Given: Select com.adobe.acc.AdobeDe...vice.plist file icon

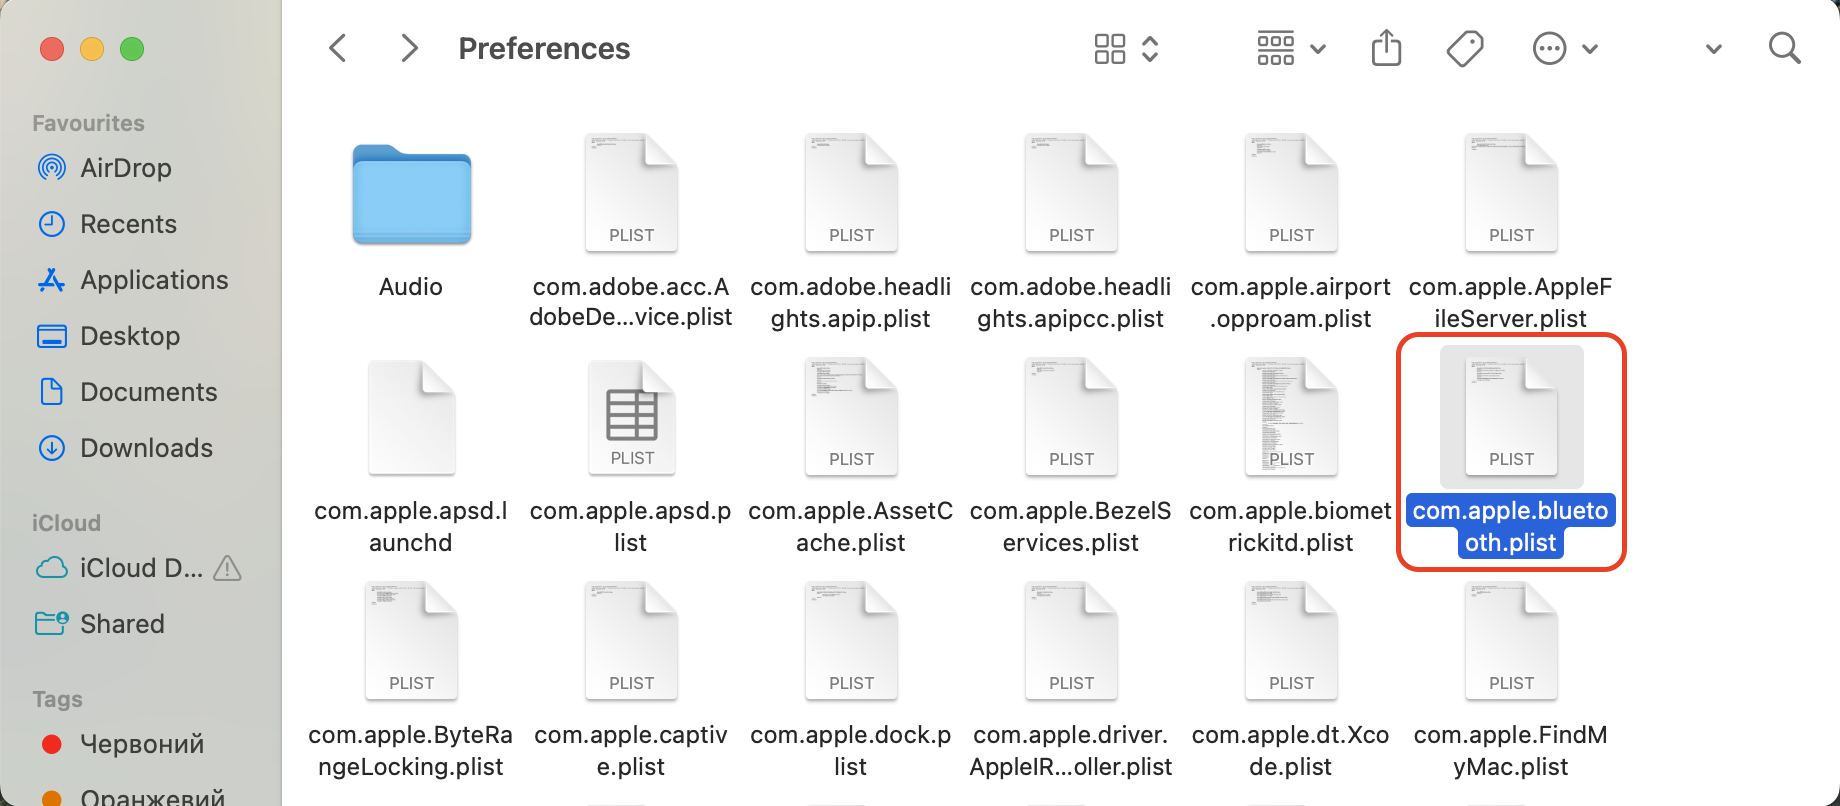Looking at the screenshot, I should pyautogui.click(x=631, y=192).
